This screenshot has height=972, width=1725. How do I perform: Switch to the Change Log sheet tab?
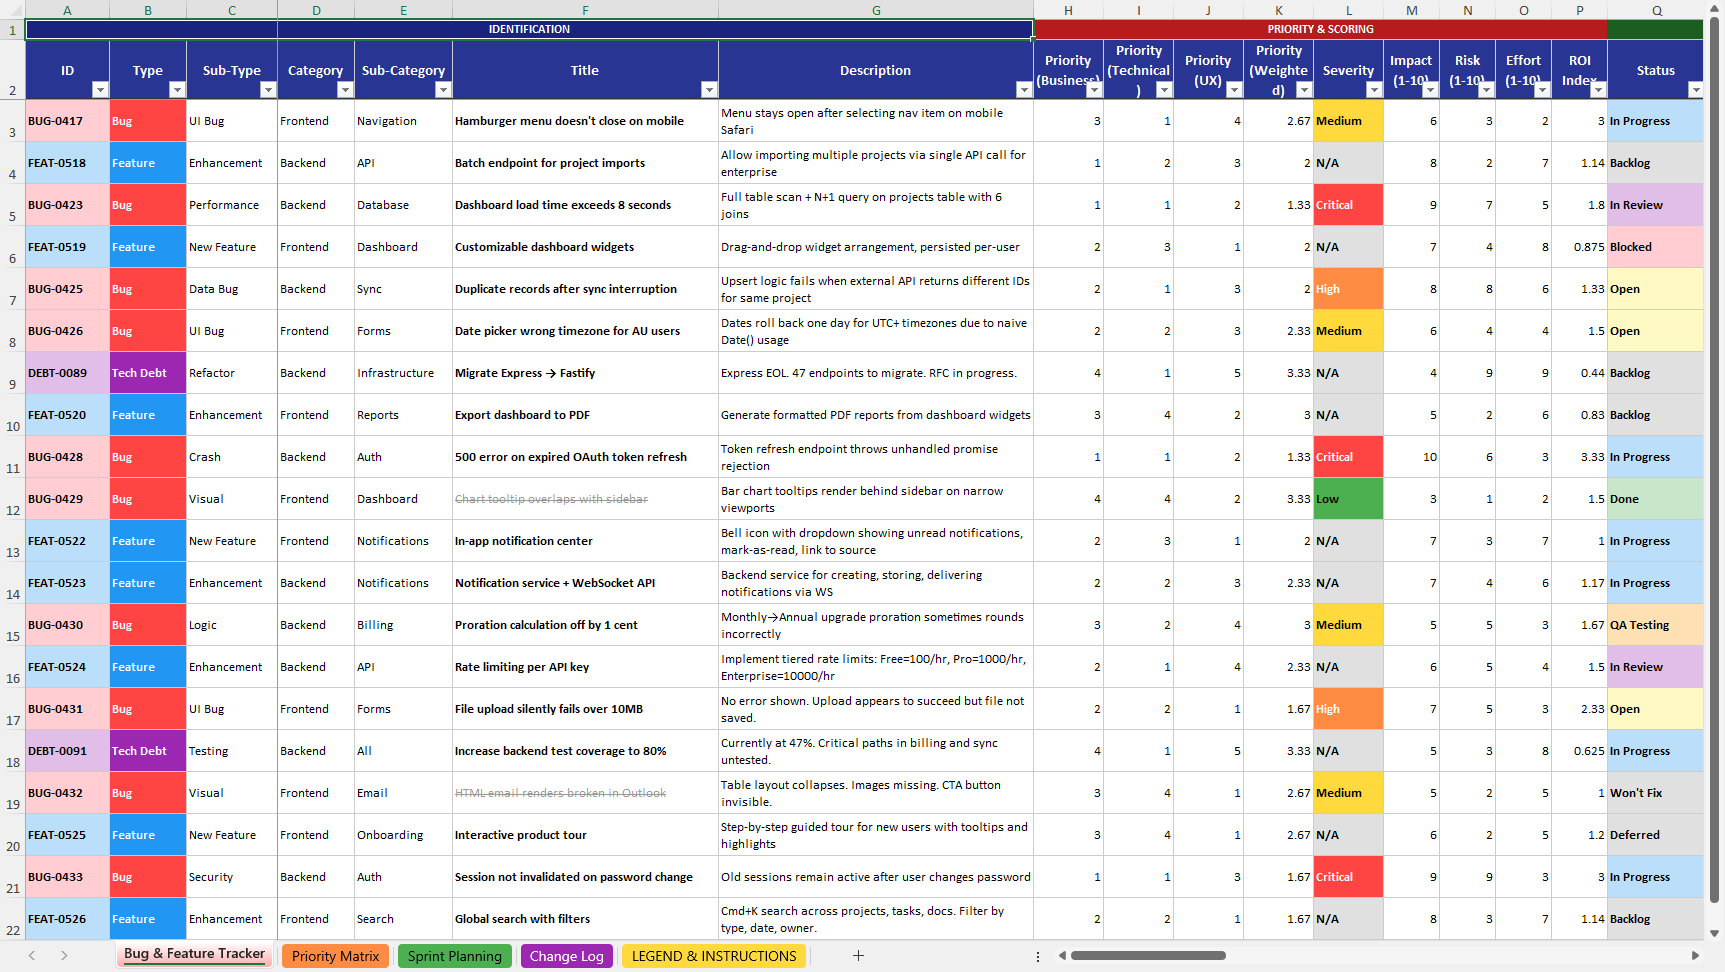pyautogui.click(x=566, y=956)
